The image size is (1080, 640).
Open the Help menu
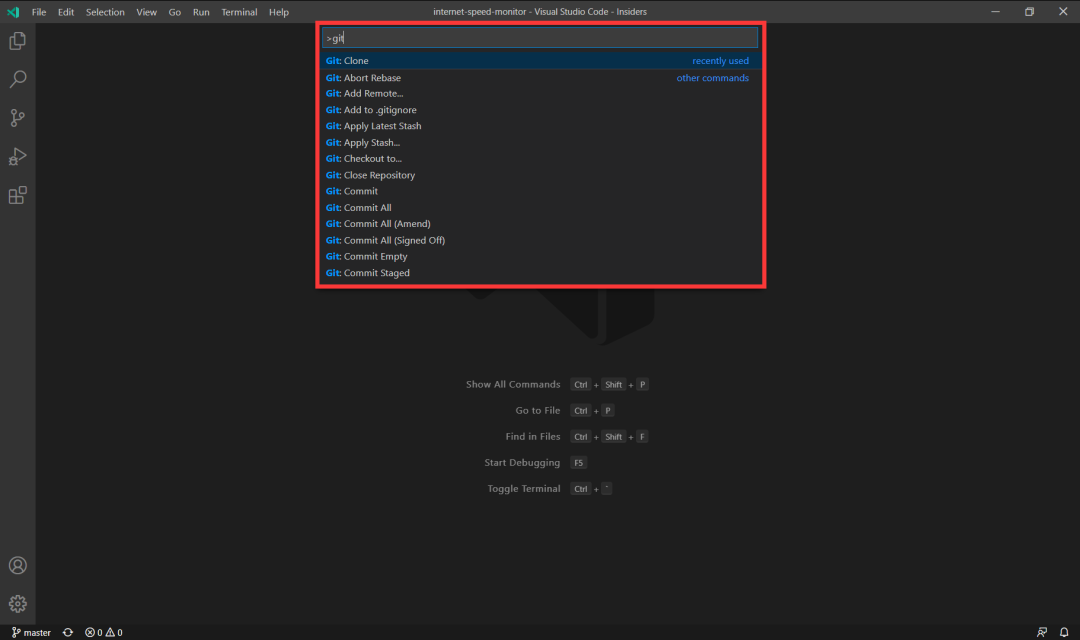279,12
